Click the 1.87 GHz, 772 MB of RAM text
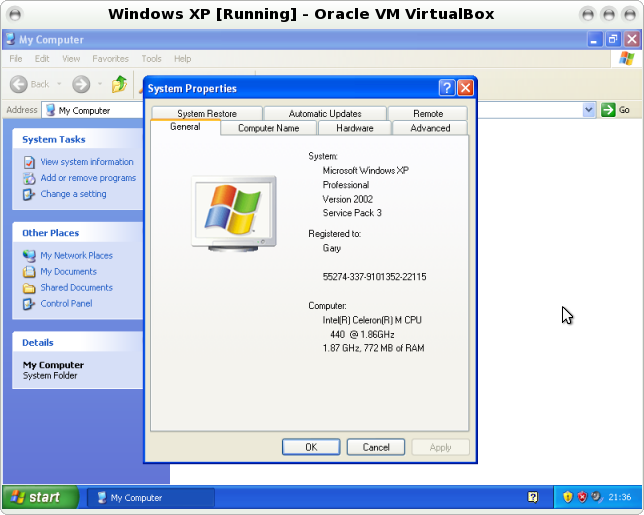This screenshot has width=644, height=515. [x=373, y=348]
